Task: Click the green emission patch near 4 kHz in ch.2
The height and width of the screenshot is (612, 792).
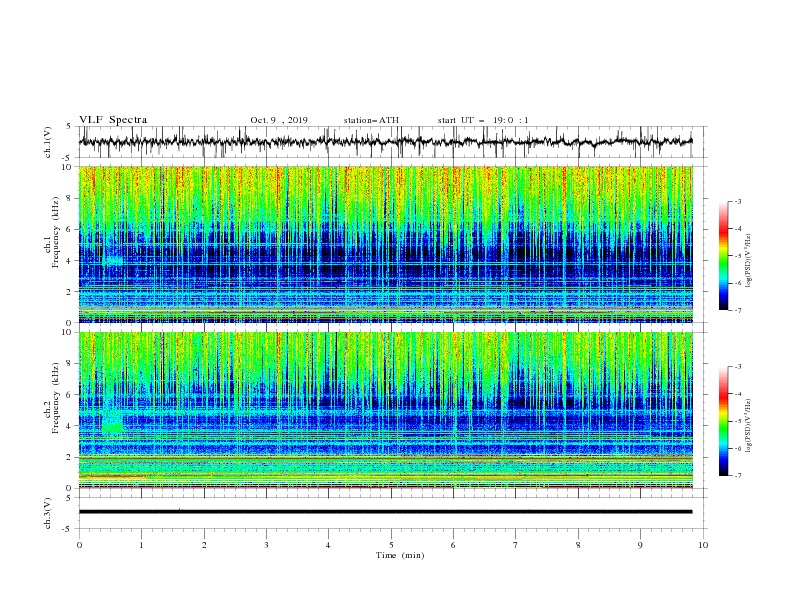Action: tap(112, 428)
